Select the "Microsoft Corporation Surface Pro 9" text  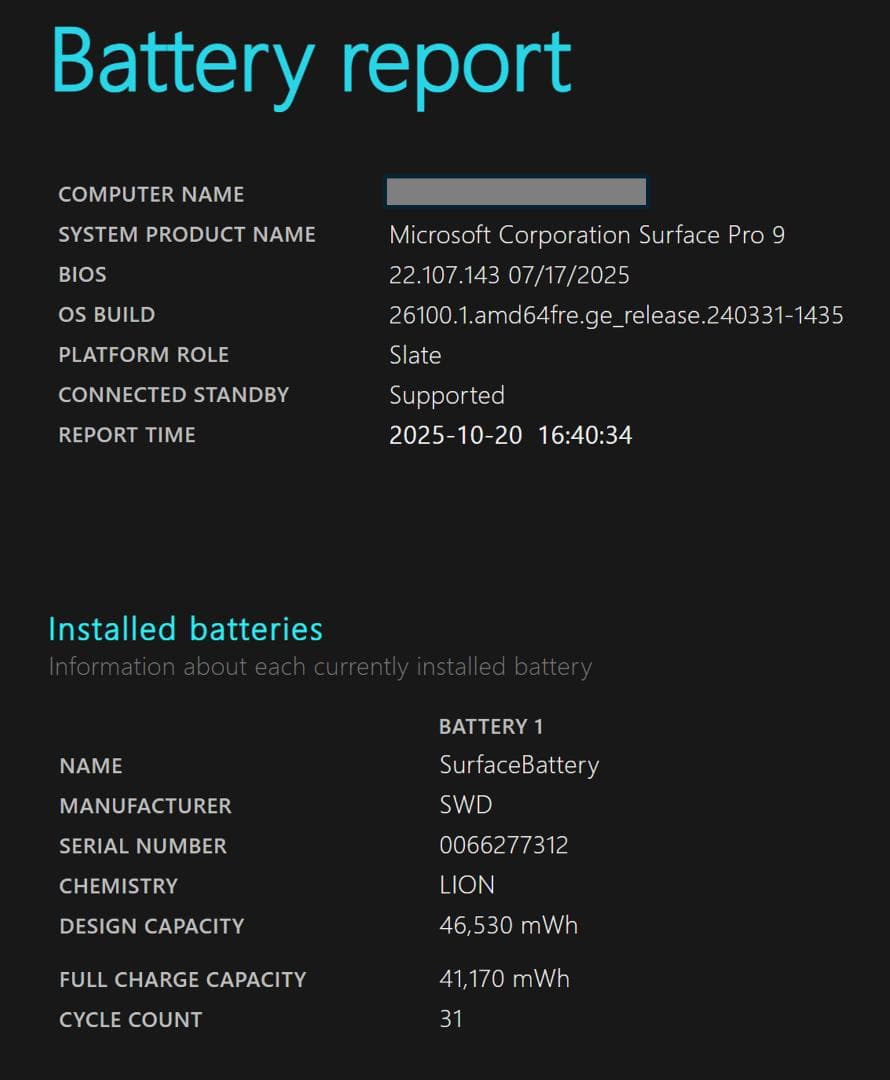[x=586, y=235]
